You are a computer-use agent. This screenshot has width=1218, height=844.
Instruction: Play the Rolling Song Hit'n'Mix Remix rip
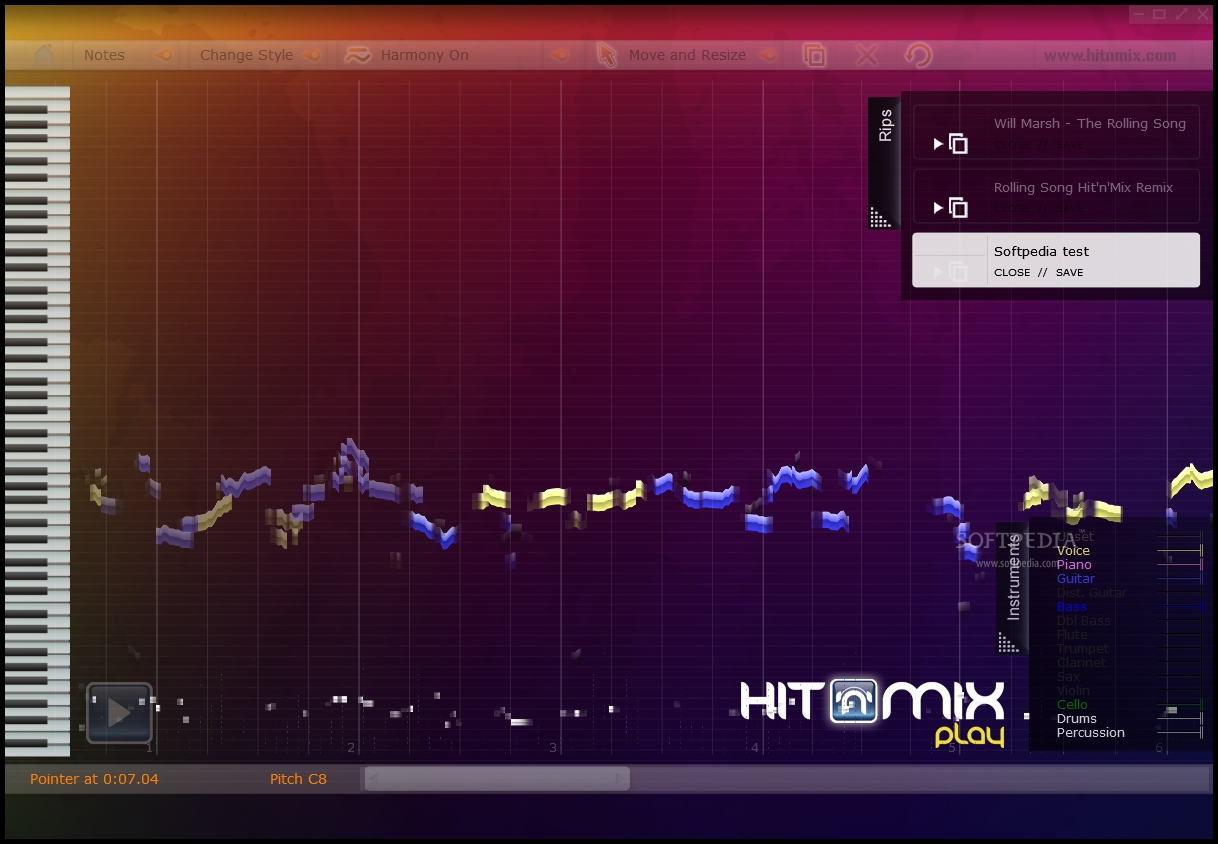pyautogui.click(x=938, y=208)
